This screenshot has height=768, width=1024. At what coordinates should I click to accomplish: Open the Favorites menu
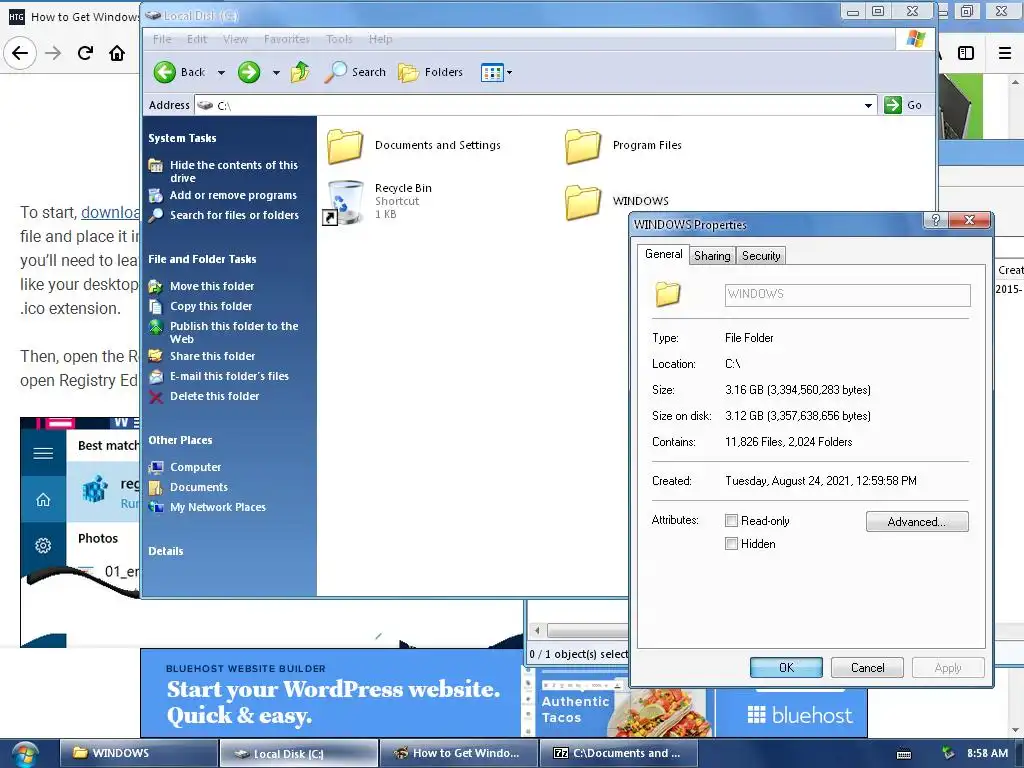287,39
